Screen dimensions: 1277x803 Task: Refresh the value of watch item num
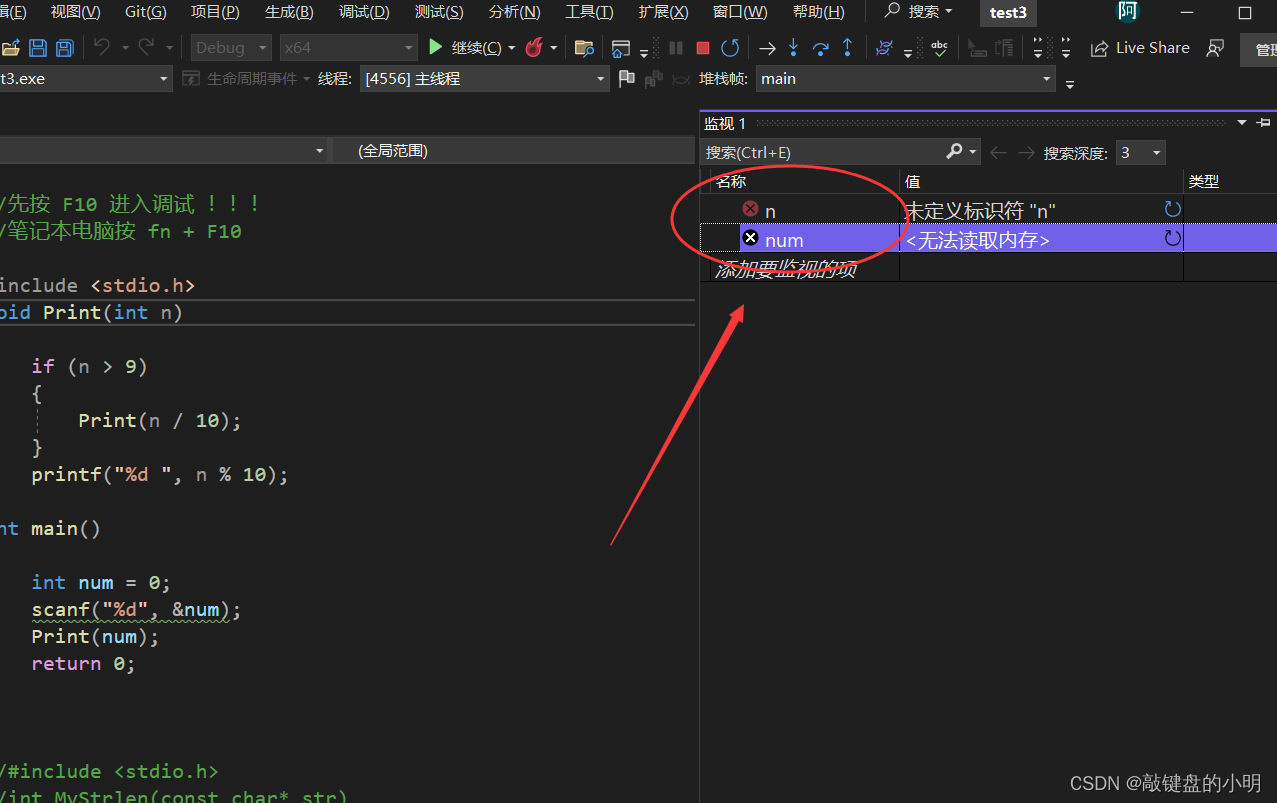click(1172, 238)
